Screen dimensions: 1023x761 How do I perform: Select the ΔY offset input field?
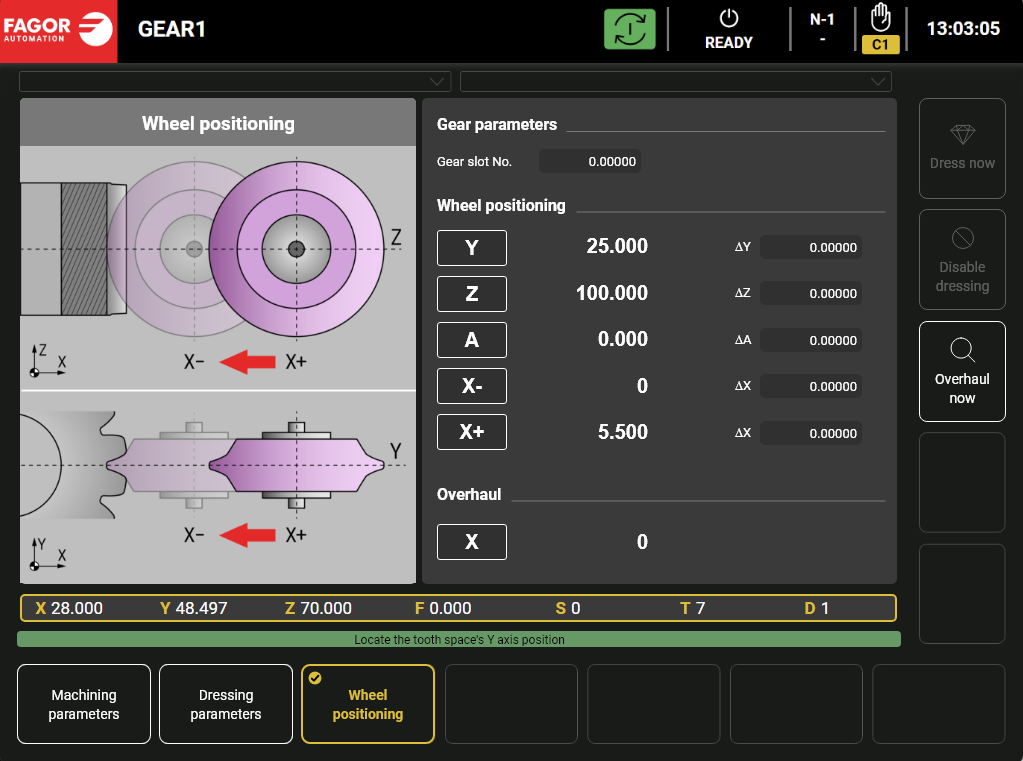(810, 247)
